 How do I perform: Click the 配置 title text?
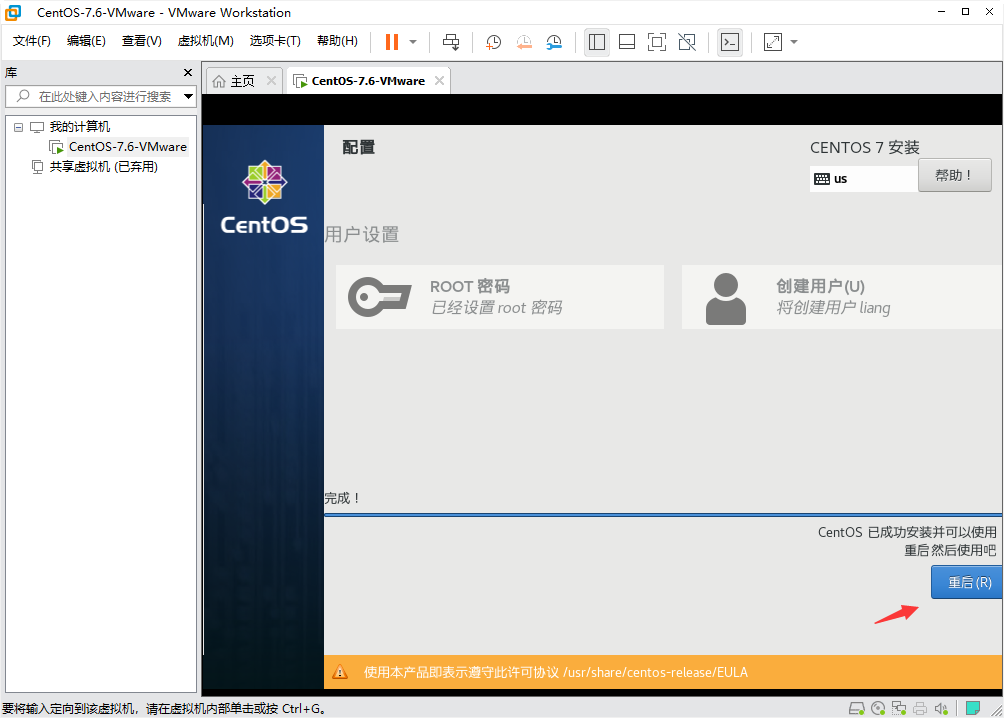pyautogui.click(x=359, y=147)
